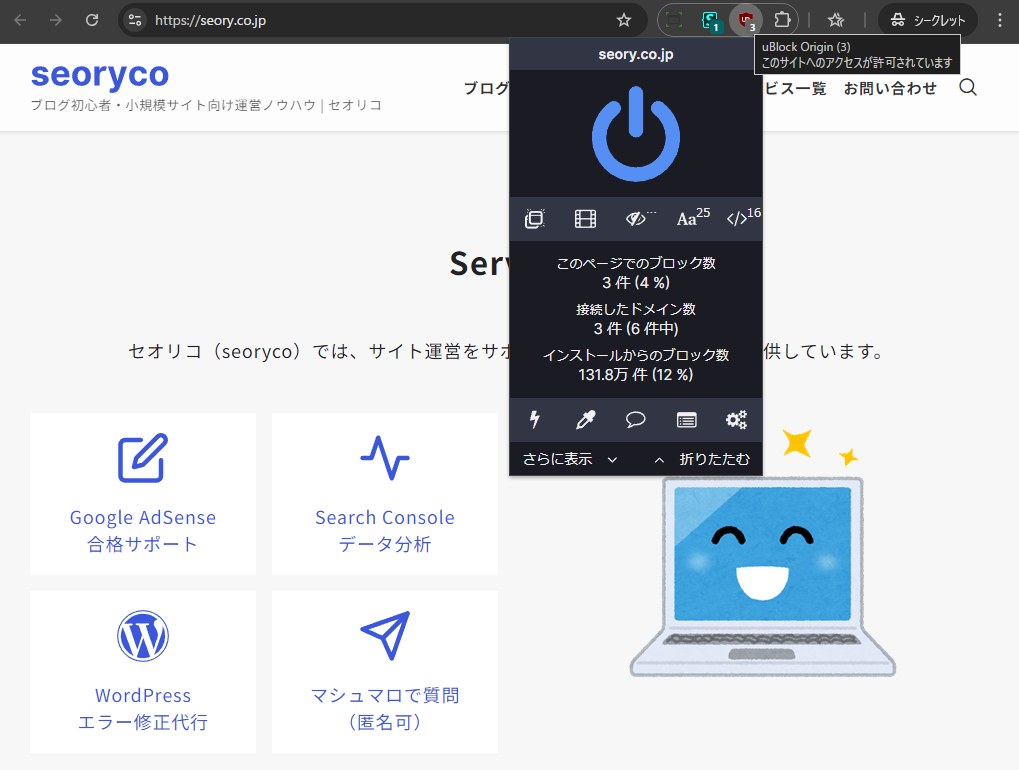This screenshot has width=1019, height=770.
Task: Toggle cosmetic filtering eye icon
Action: [636, 219]
